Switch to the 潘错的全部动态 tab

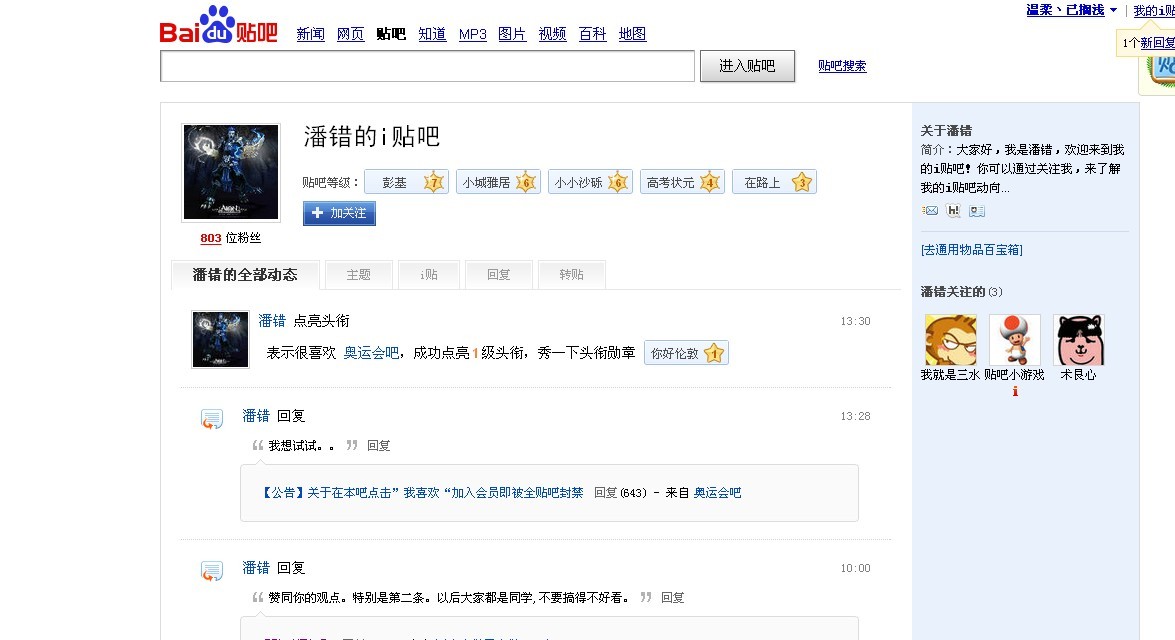(x=245, y=275)
